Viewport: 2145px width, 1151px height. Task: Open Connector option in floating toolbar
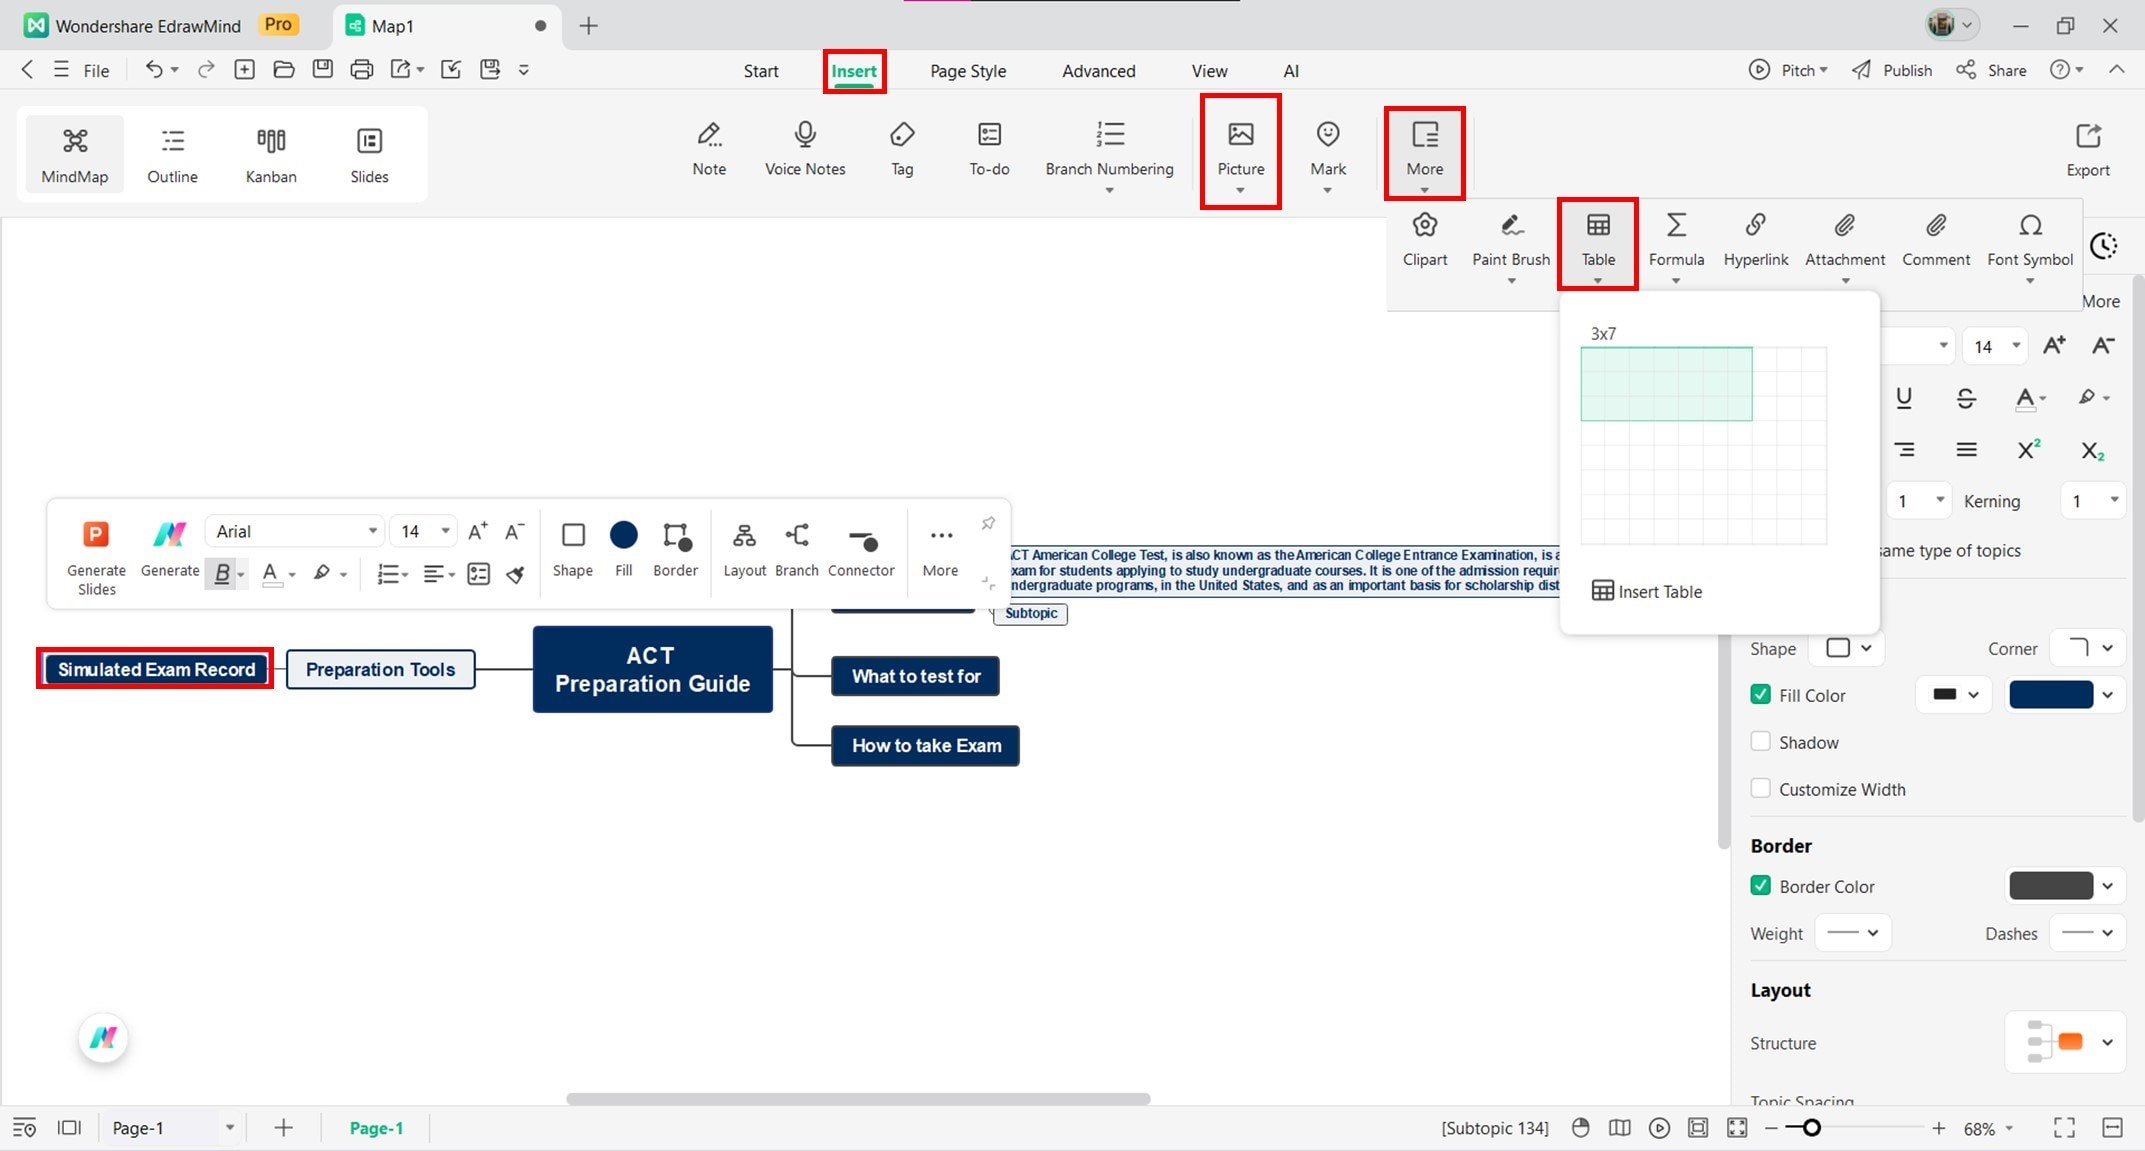point(861,550)
